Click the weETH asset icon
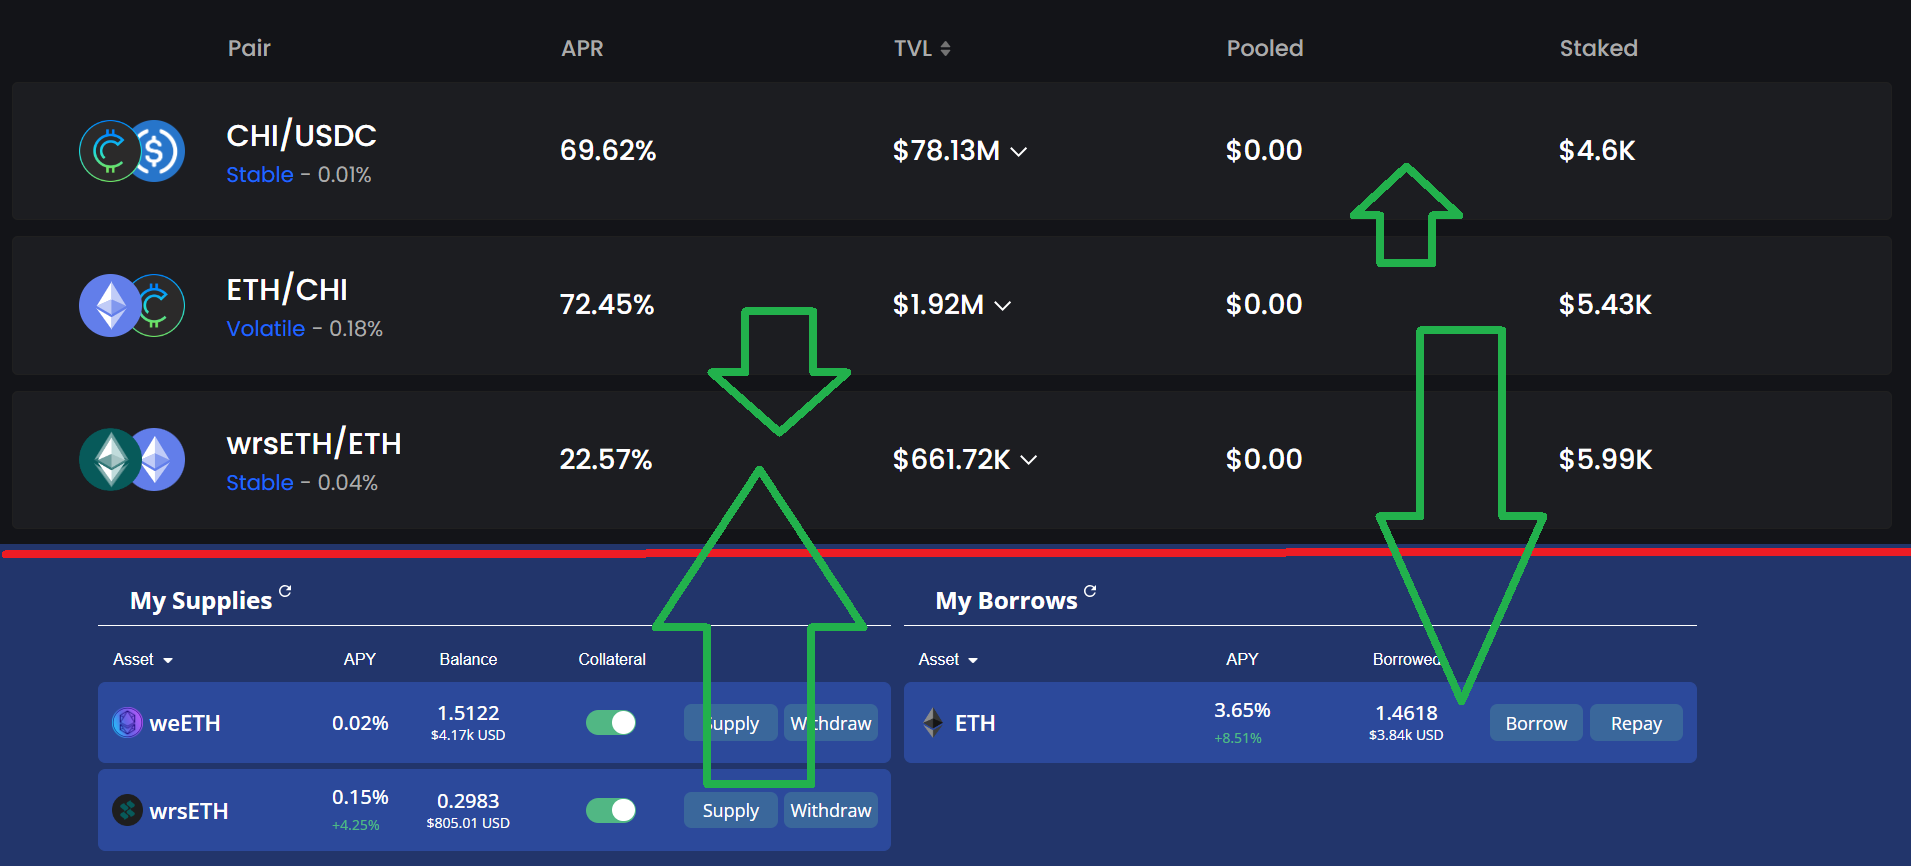This screenshot has height=866, width=1911. tap(127, 722)
